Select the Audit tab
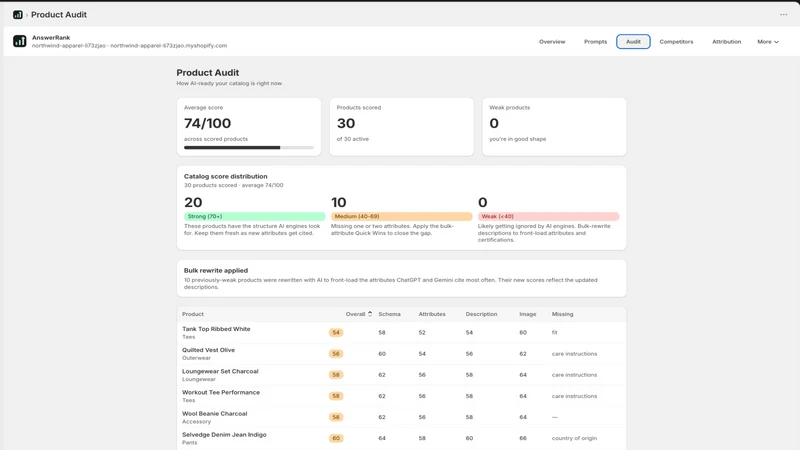The image size is (800, 450). (x=633, y=42)
